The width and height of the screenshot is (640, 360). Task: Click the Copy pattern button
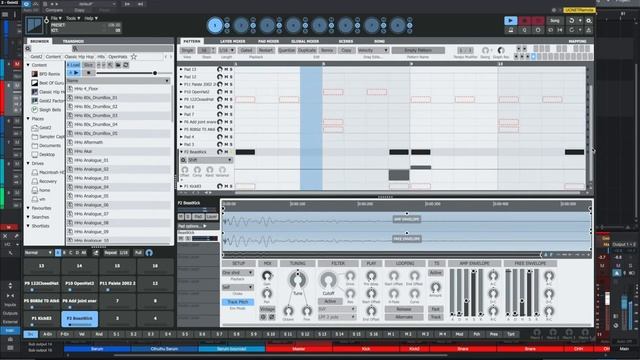(x=346, y=50)
